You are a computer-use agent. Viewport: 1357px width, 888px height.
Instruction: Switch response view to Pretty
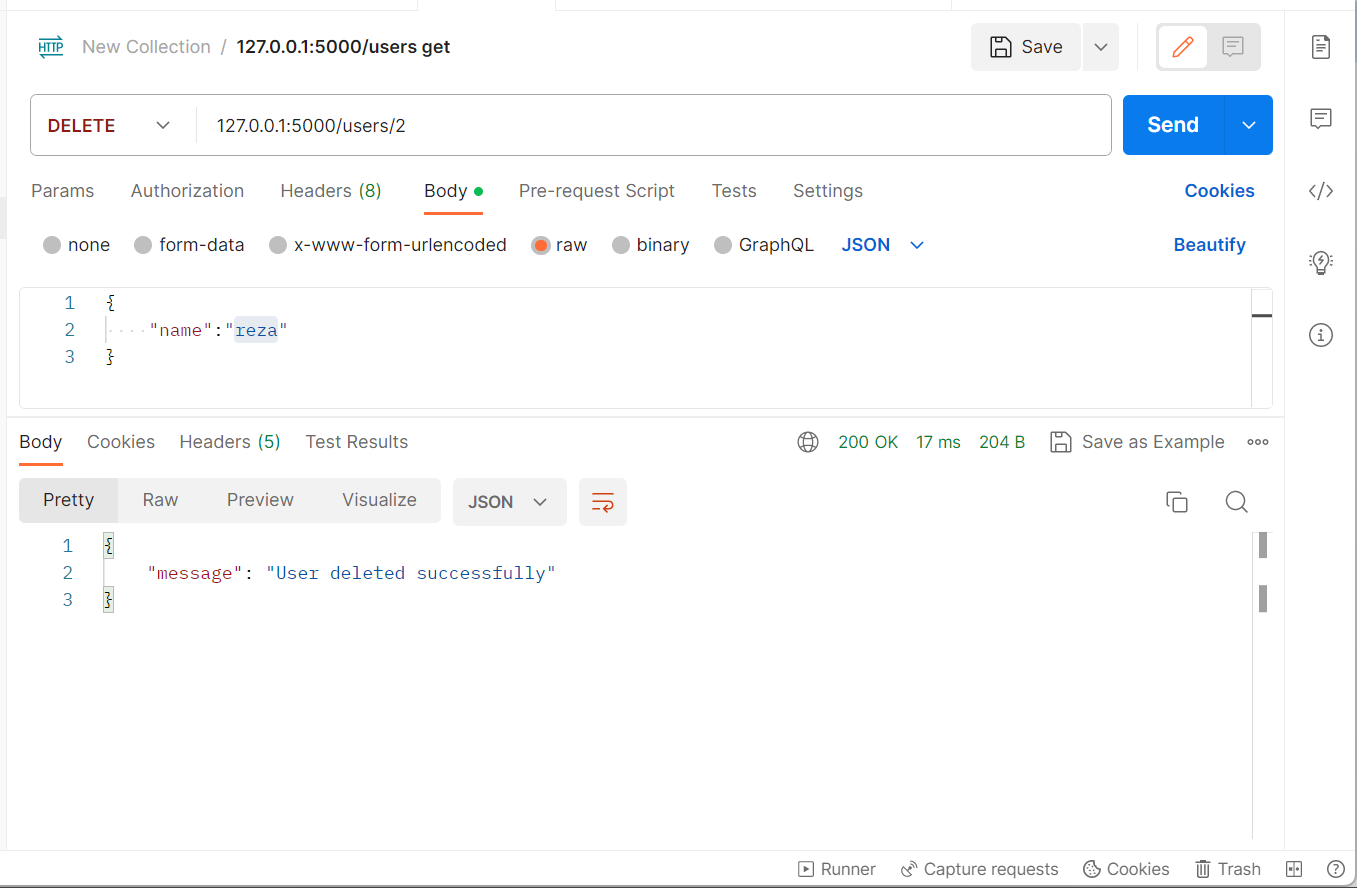[68, 500]
